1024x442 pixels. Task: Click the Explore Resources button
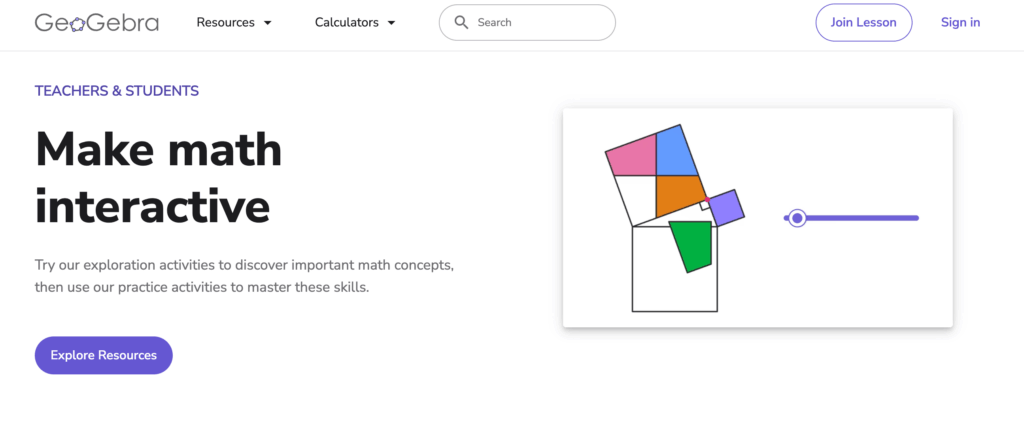104,355
